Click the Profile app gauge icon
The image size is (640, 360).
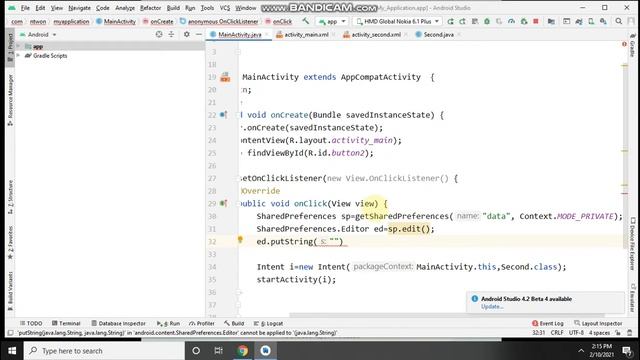511,21
